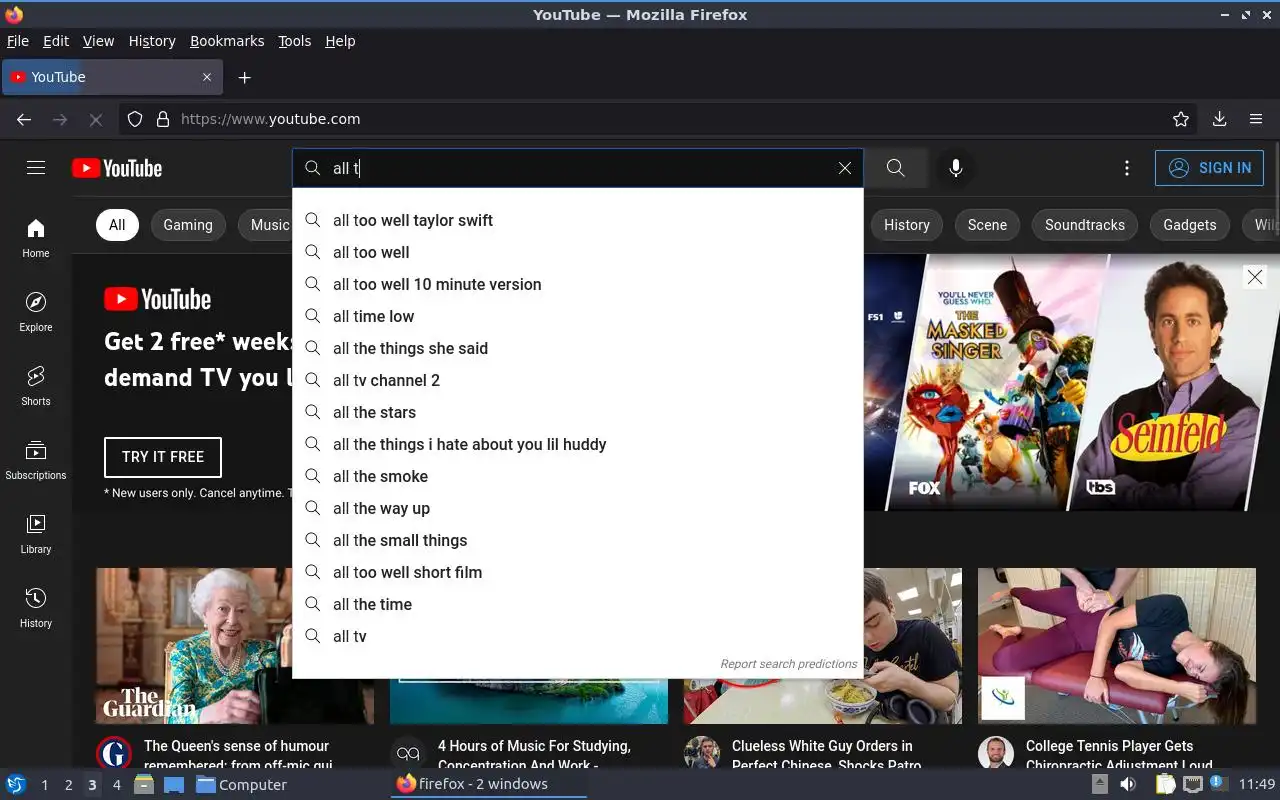Select the History filter chip

[907, 225]
